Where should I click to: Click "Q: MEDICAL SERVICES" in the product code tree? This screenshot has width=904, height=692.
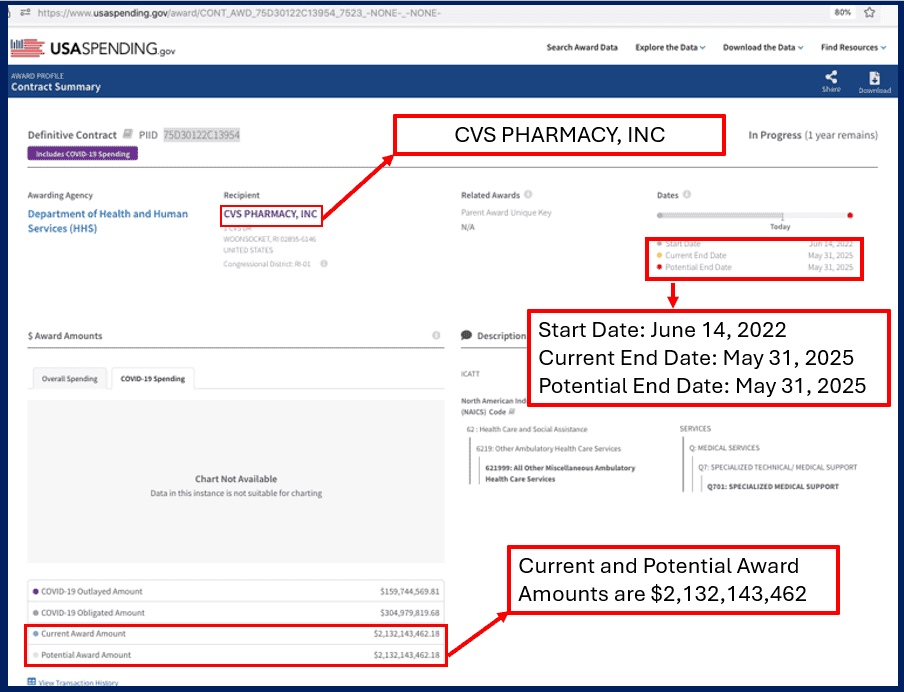point(724,448)
